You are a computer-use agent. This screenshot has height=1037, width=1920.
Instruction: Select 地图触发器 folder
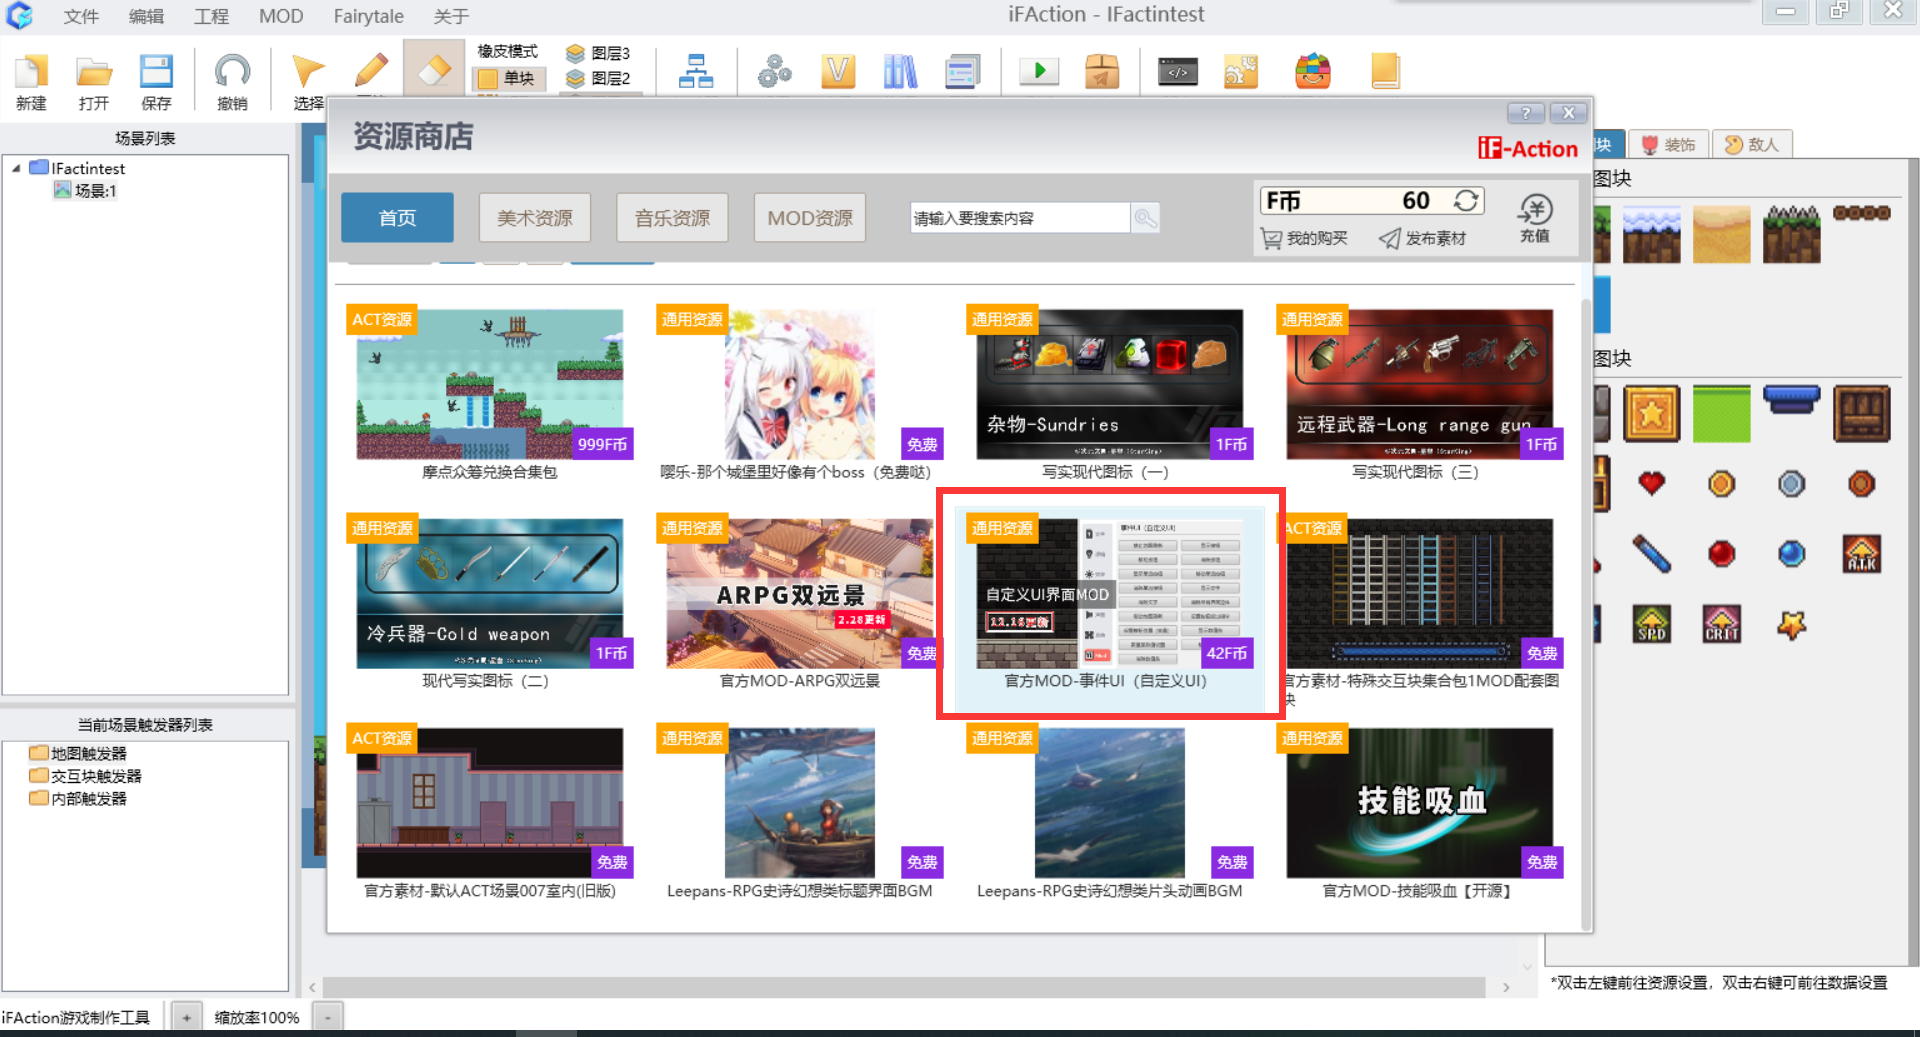78,753
